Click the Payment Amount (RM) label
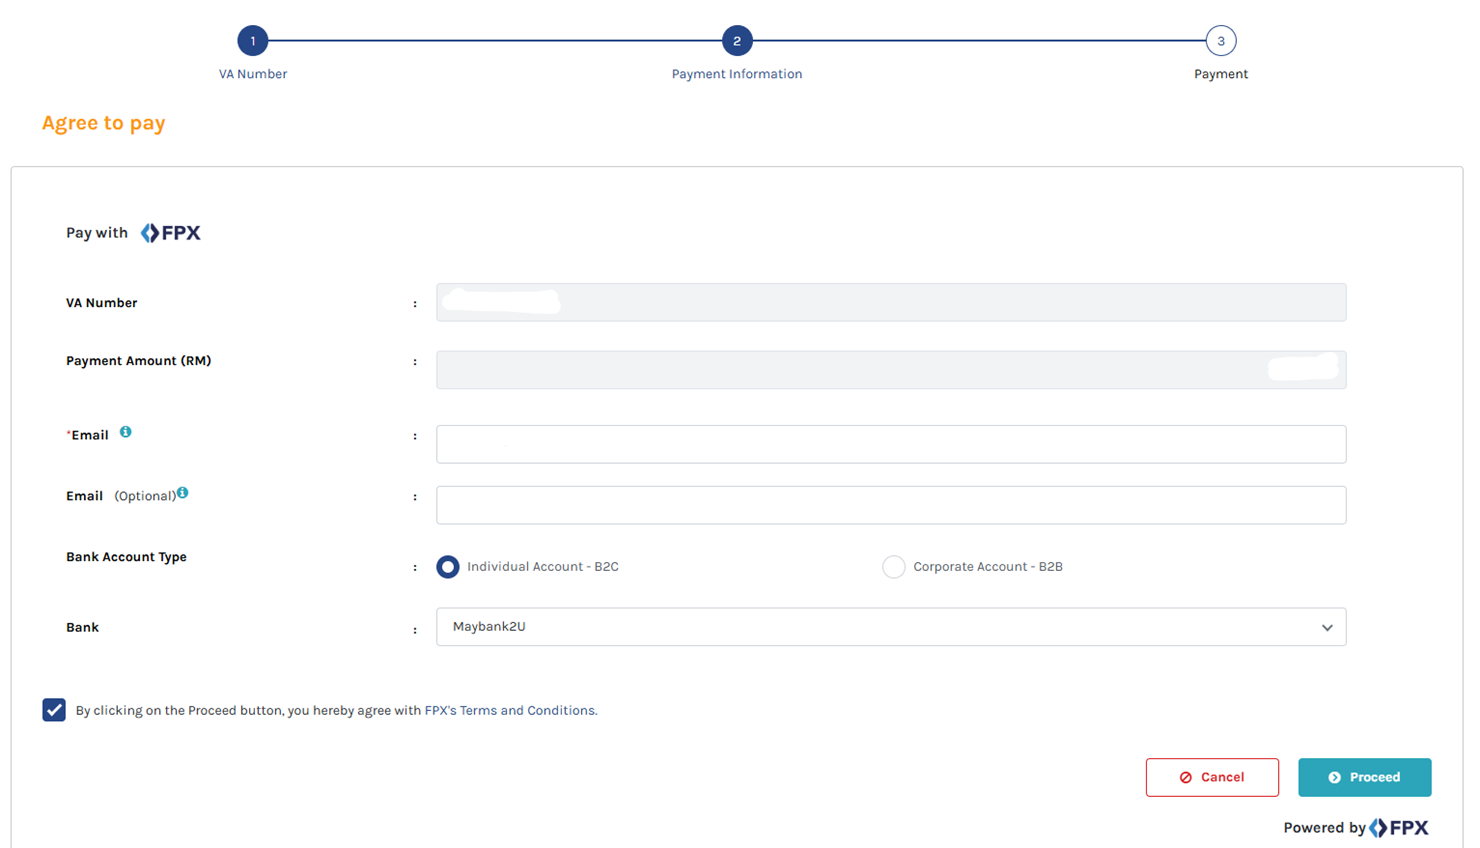This screenshot has height=848, width=1480. coord(139,361)
